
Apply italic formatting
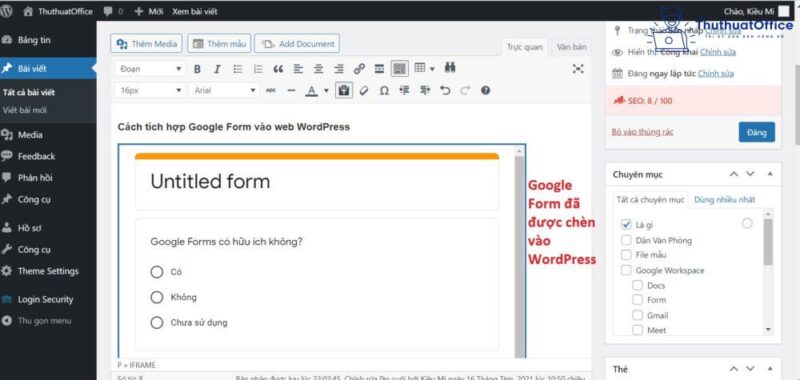pos(217,69)
